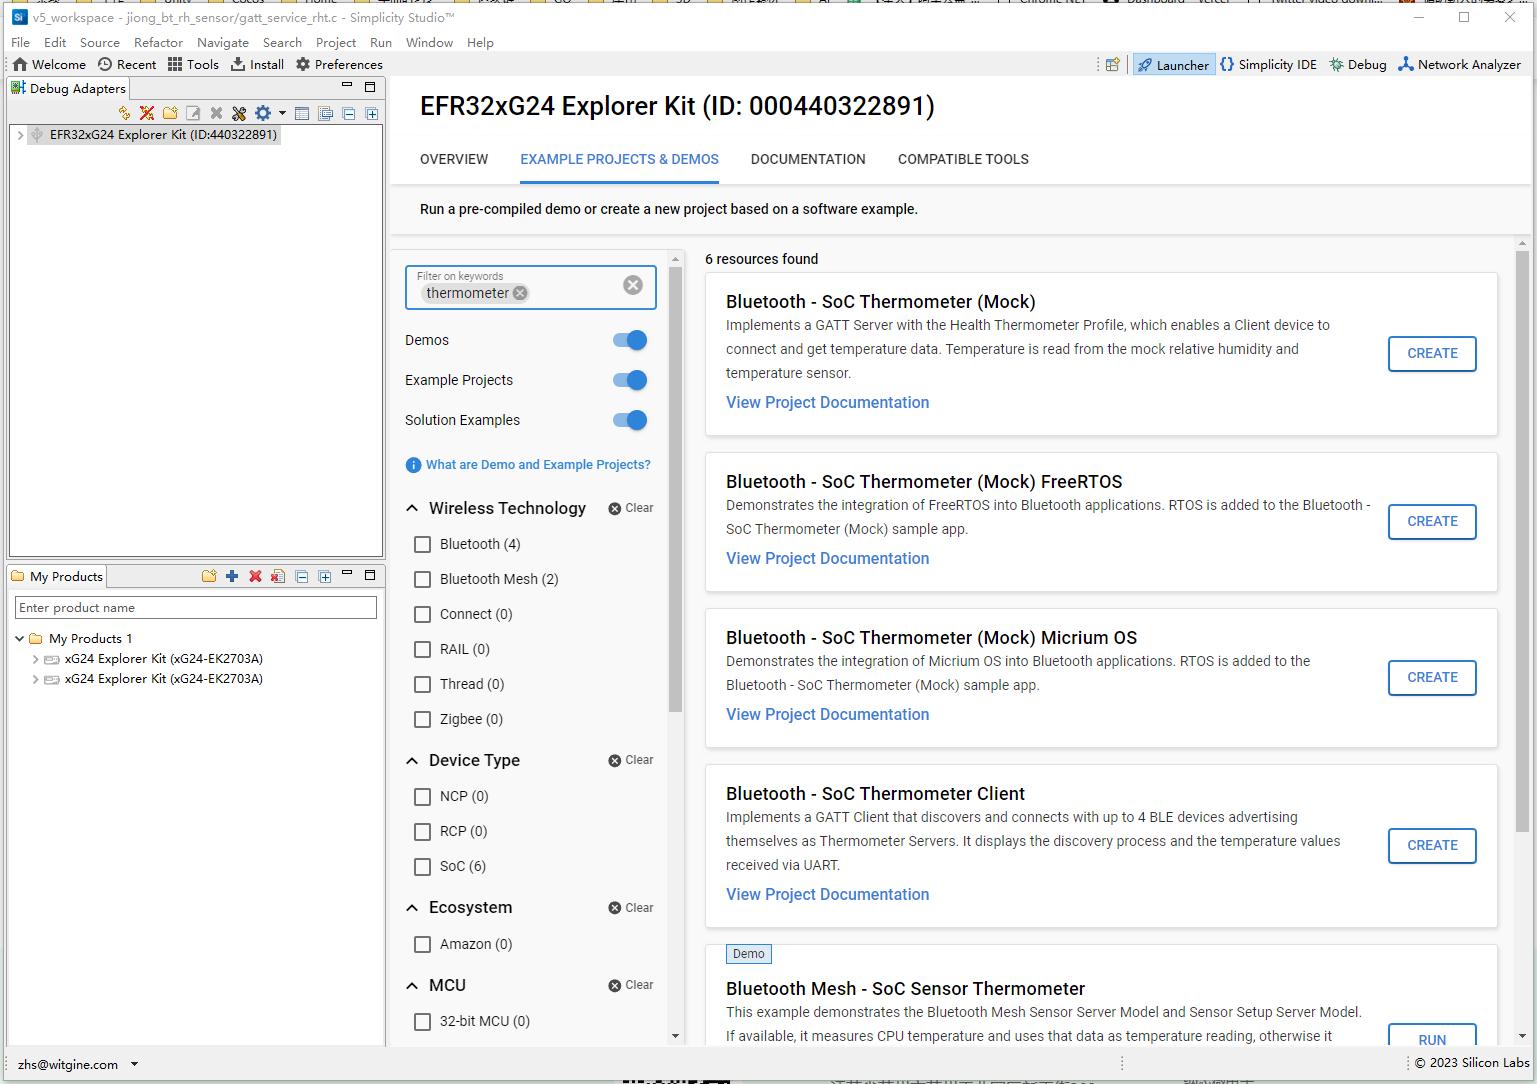Viewport: 1537px width, 1084px height.
Task: Create the Thermometer (Mock) FreeRTOS project
Action: click(x=1432, y=521)
